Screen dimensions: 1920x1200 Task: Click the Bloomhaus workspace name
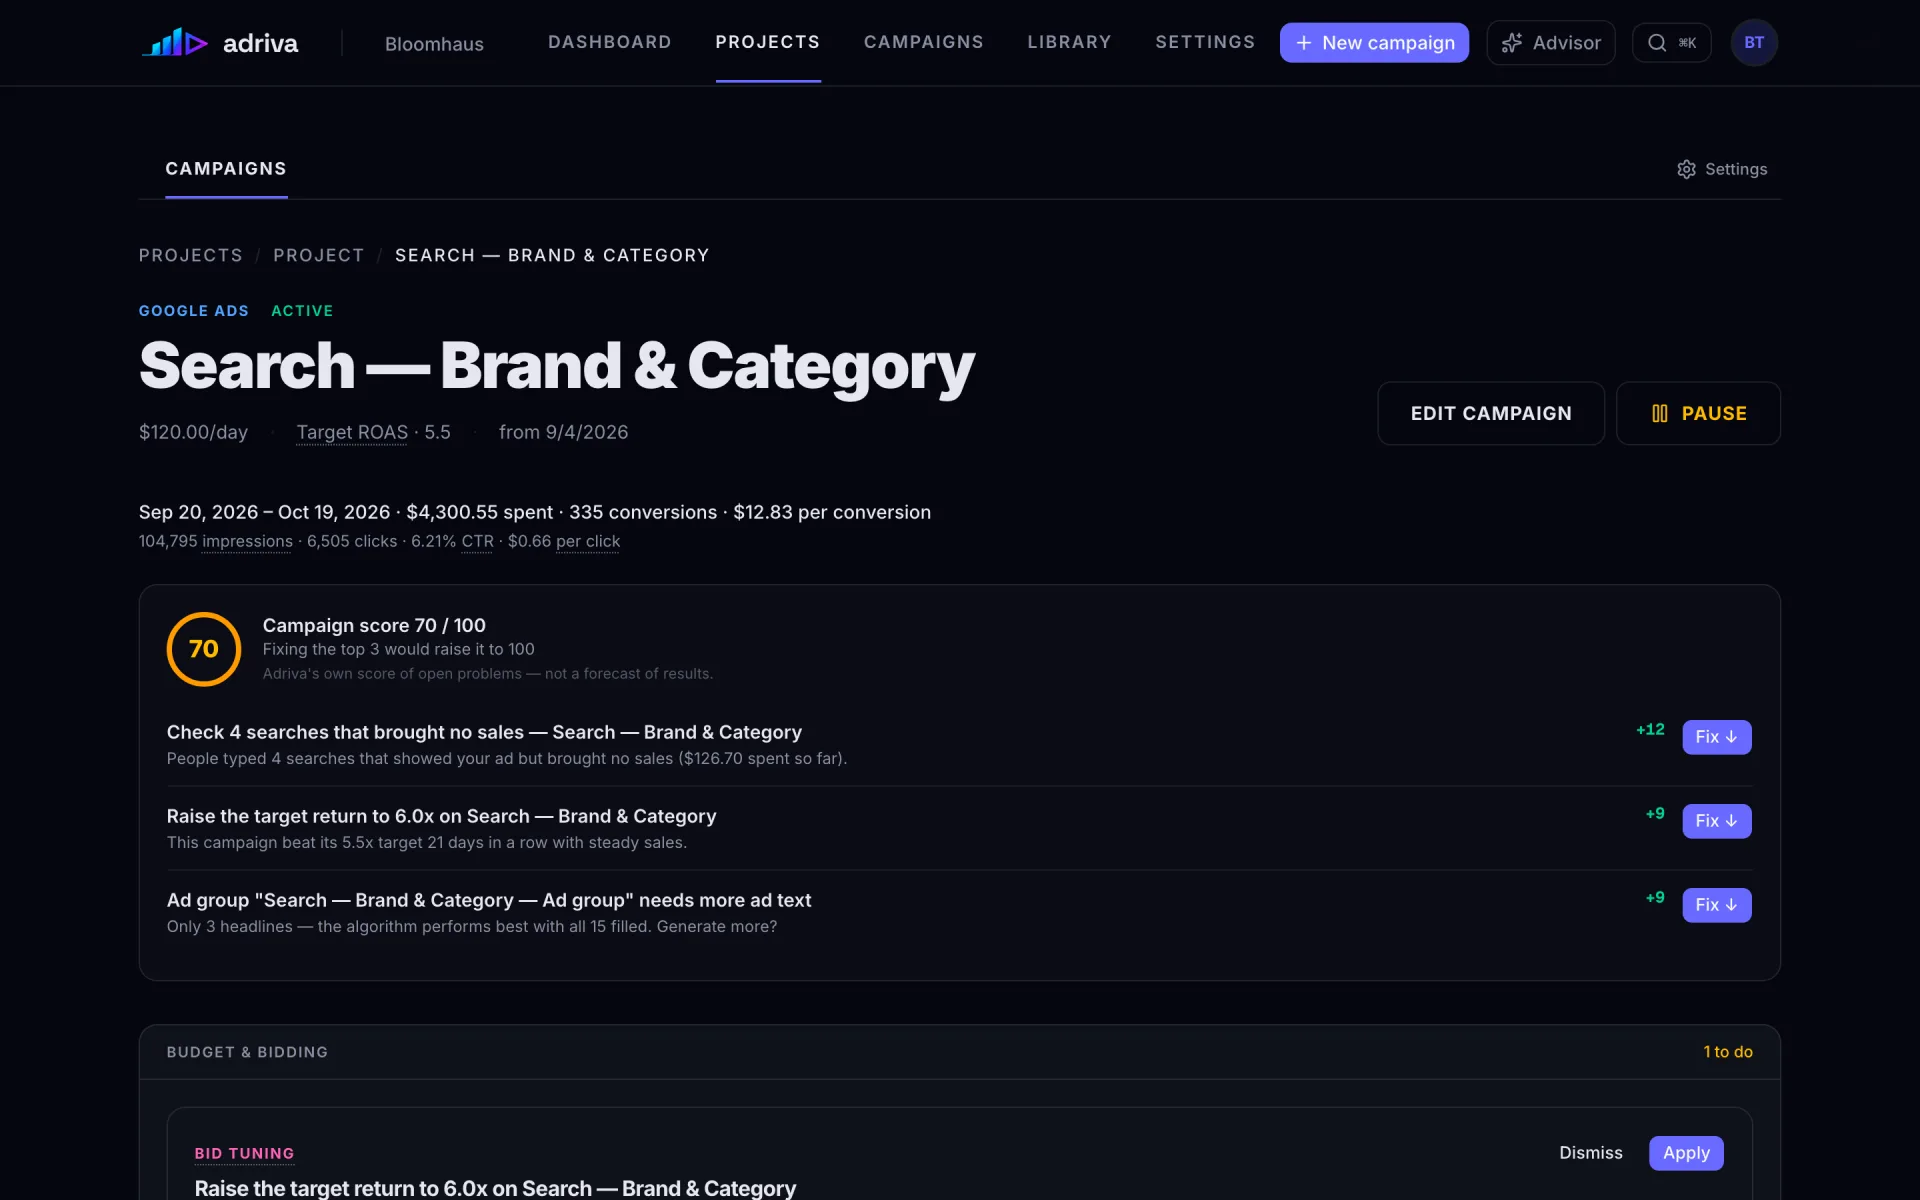coord(434,44)
